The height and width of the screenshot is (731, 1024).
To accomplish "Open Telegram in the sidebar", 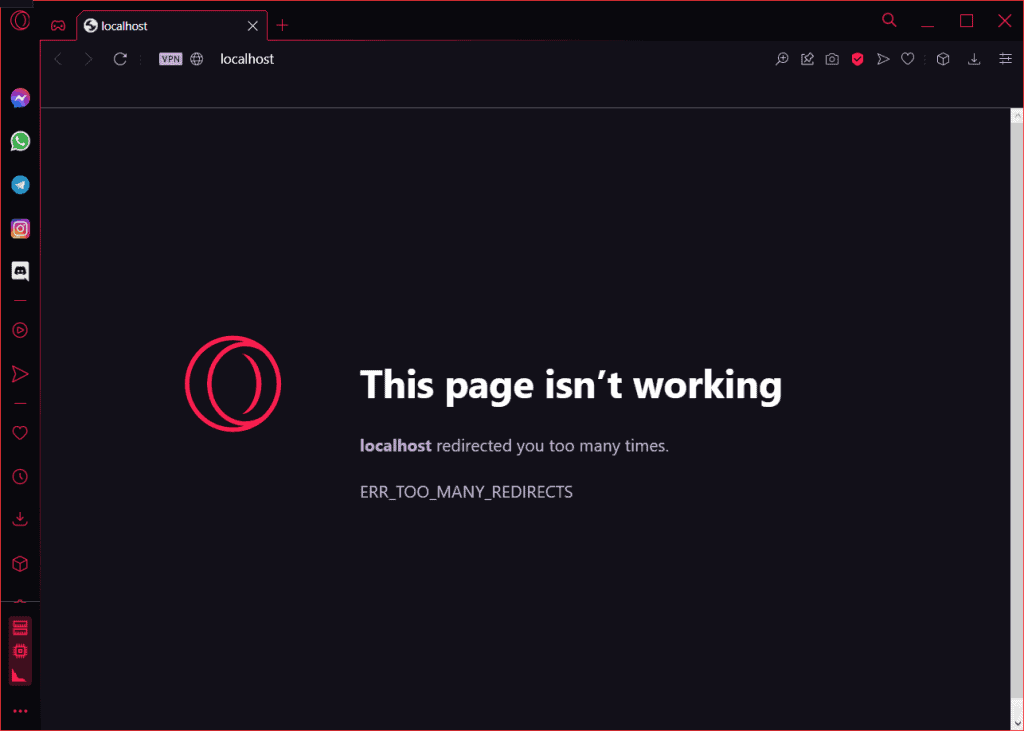I will [20, 185].
